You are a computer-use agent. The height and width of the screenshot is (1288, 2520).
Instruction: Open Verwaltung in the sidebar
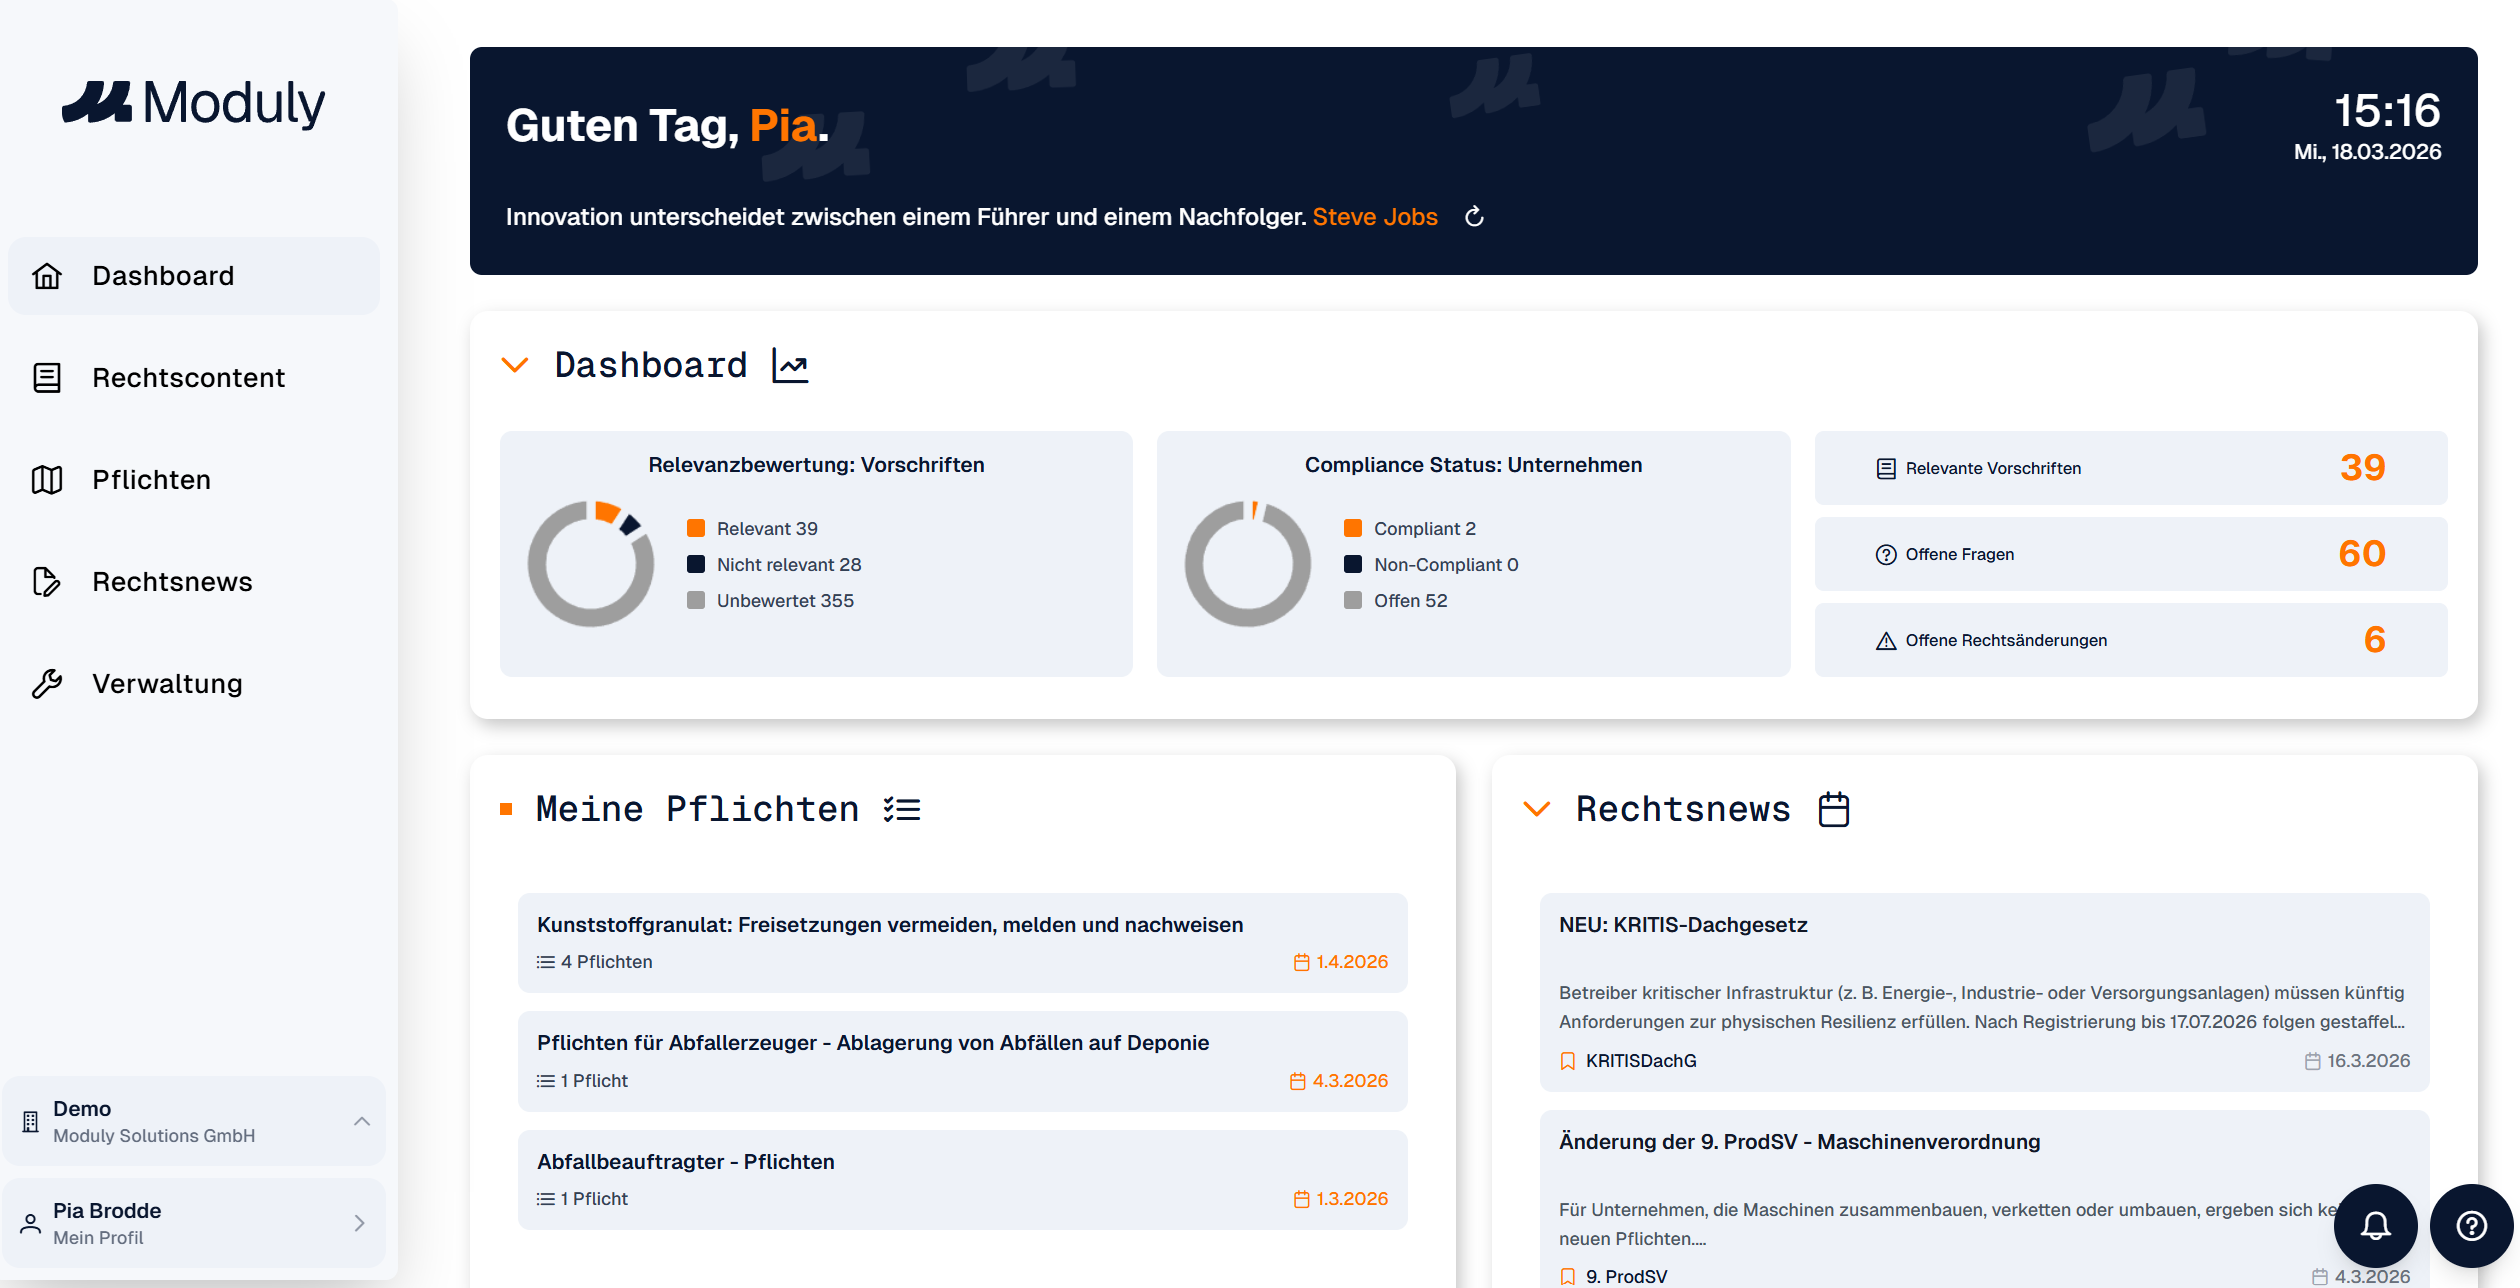point(167,684)
